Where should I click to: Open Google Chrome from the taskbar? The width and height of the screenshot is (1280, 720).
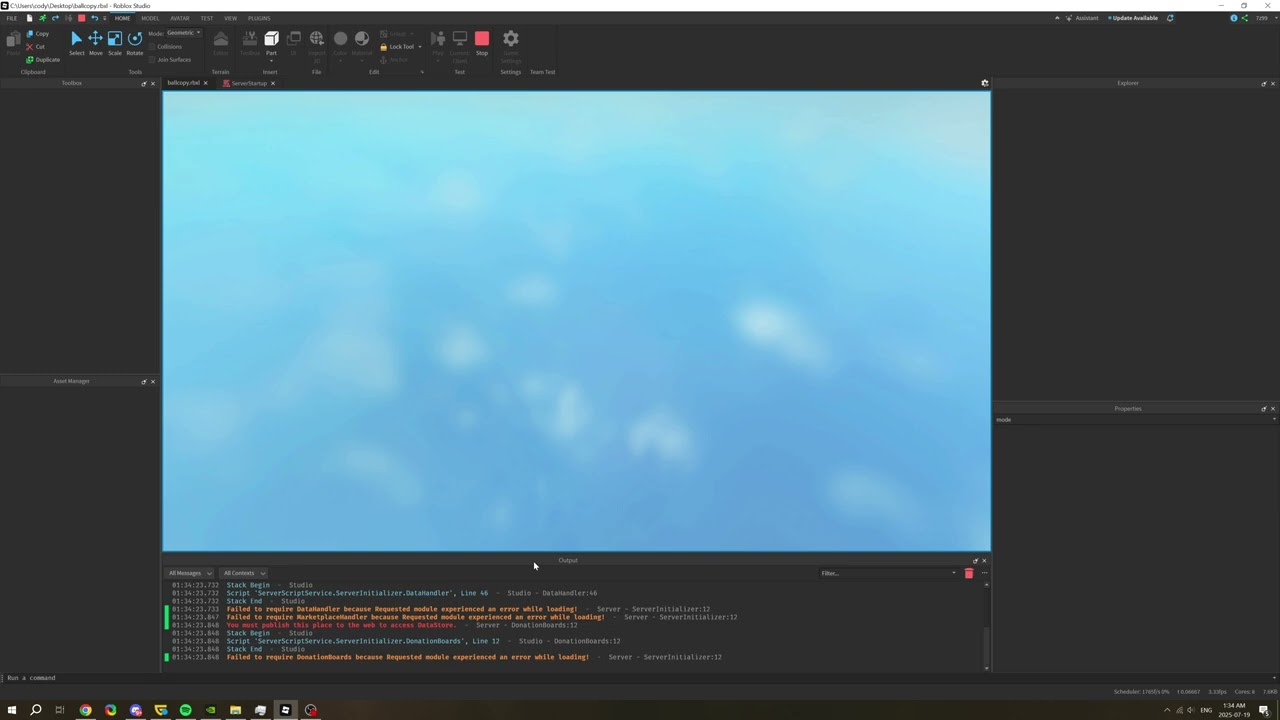tap(85, 710)
